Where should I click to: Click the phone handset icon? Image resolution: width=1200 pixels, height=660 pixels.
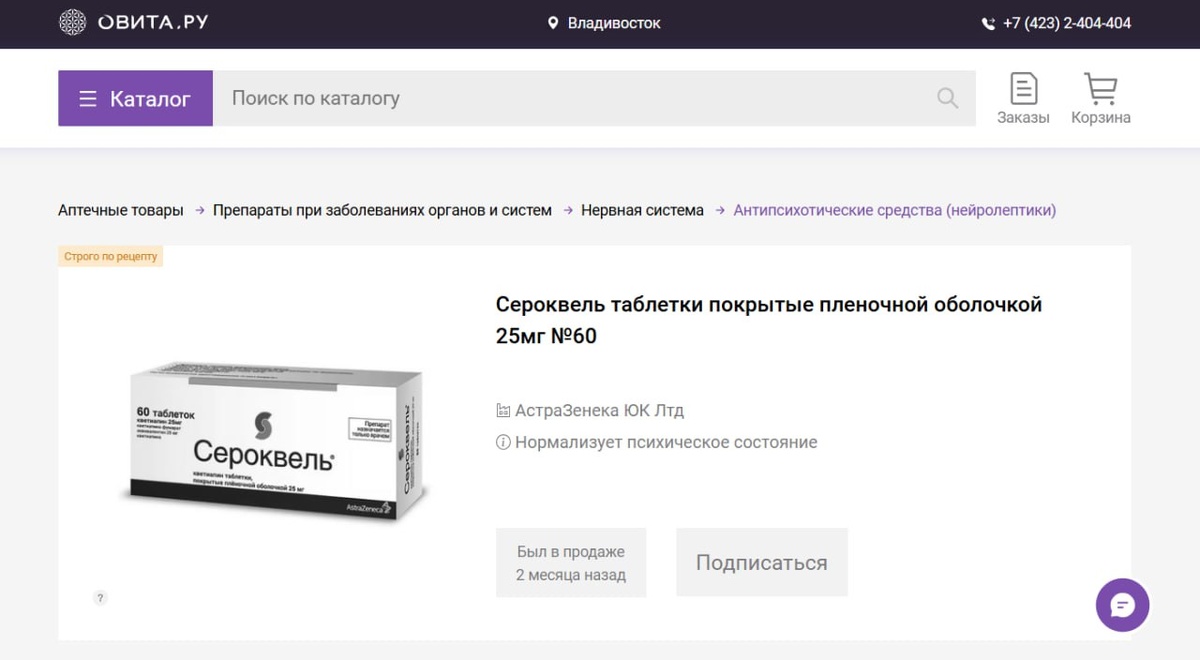[x=988, y=23]
